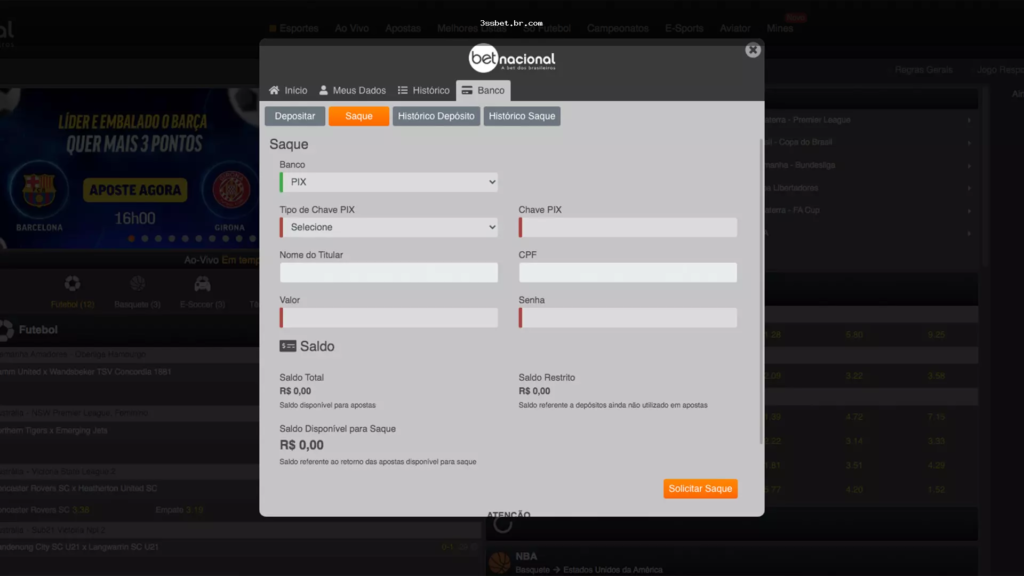
Task: Open Histórico Saque
Action: [522, 116]
